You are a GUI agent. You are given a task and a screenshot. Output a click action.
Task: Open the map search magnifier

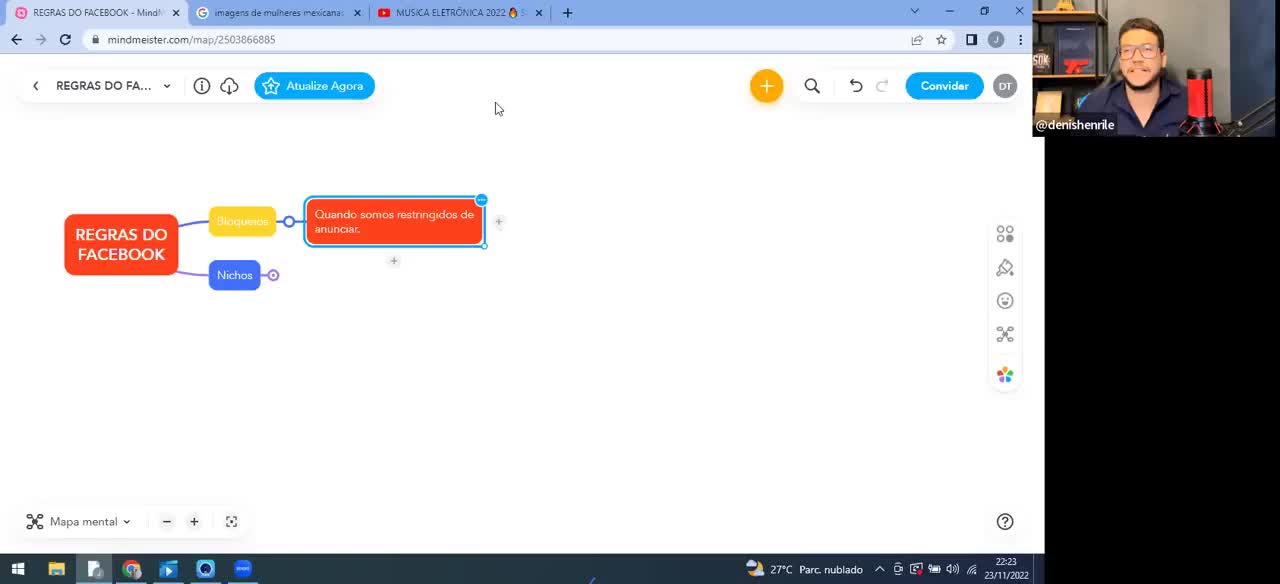(812, 86)
